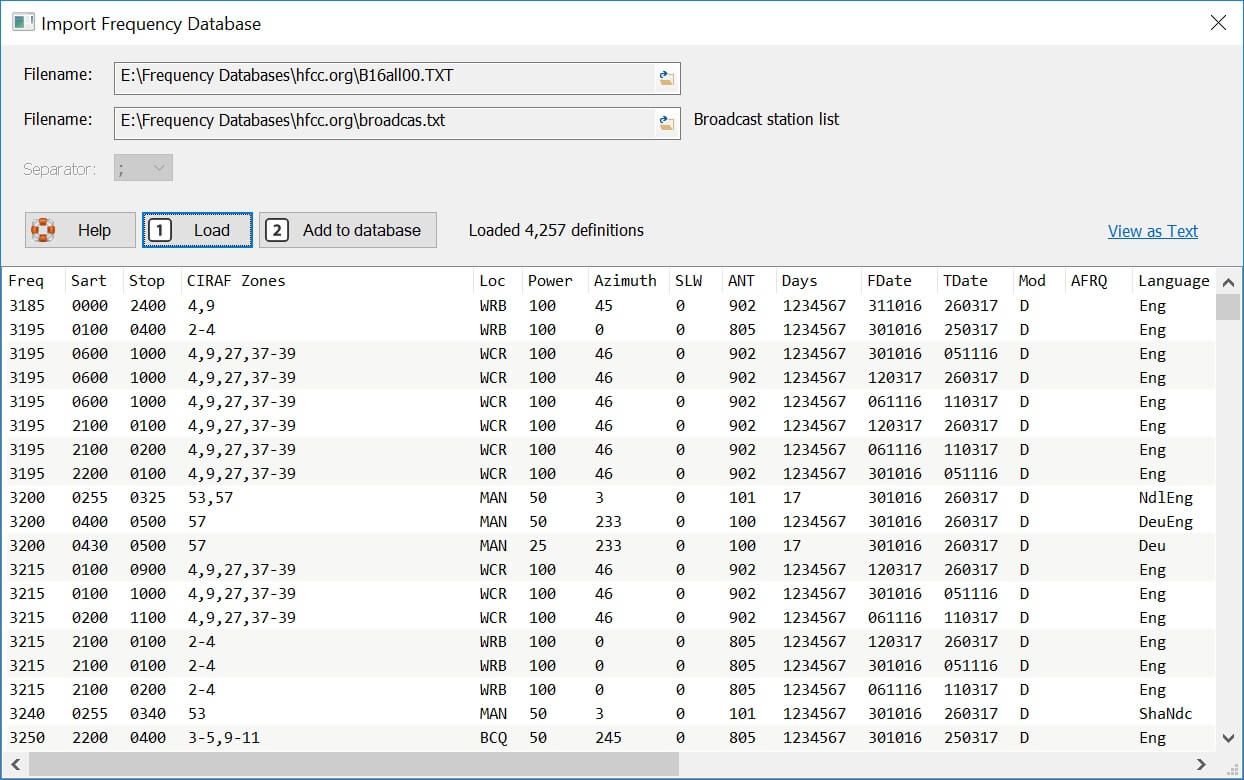Click the "2" badge on Add to database

point(276,229)
